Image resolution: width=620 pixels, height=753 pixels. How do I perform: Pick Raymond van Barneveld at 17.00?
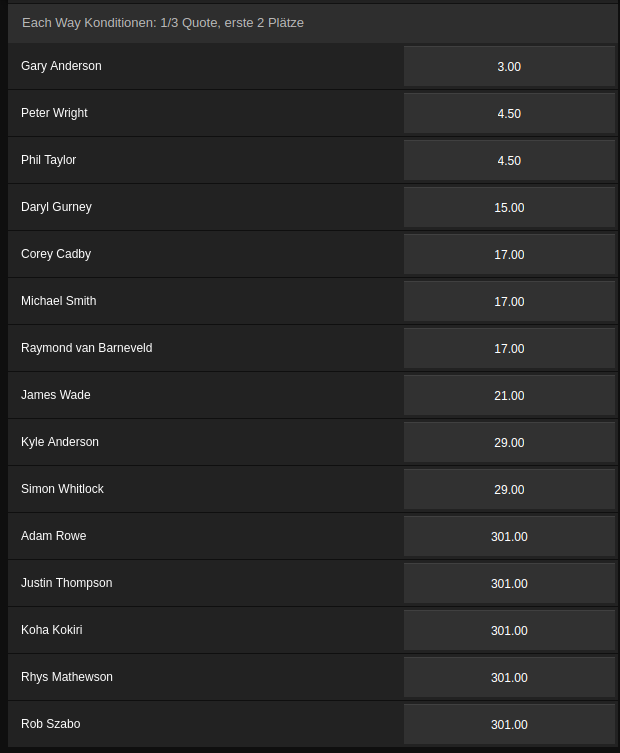pos(509,349)
